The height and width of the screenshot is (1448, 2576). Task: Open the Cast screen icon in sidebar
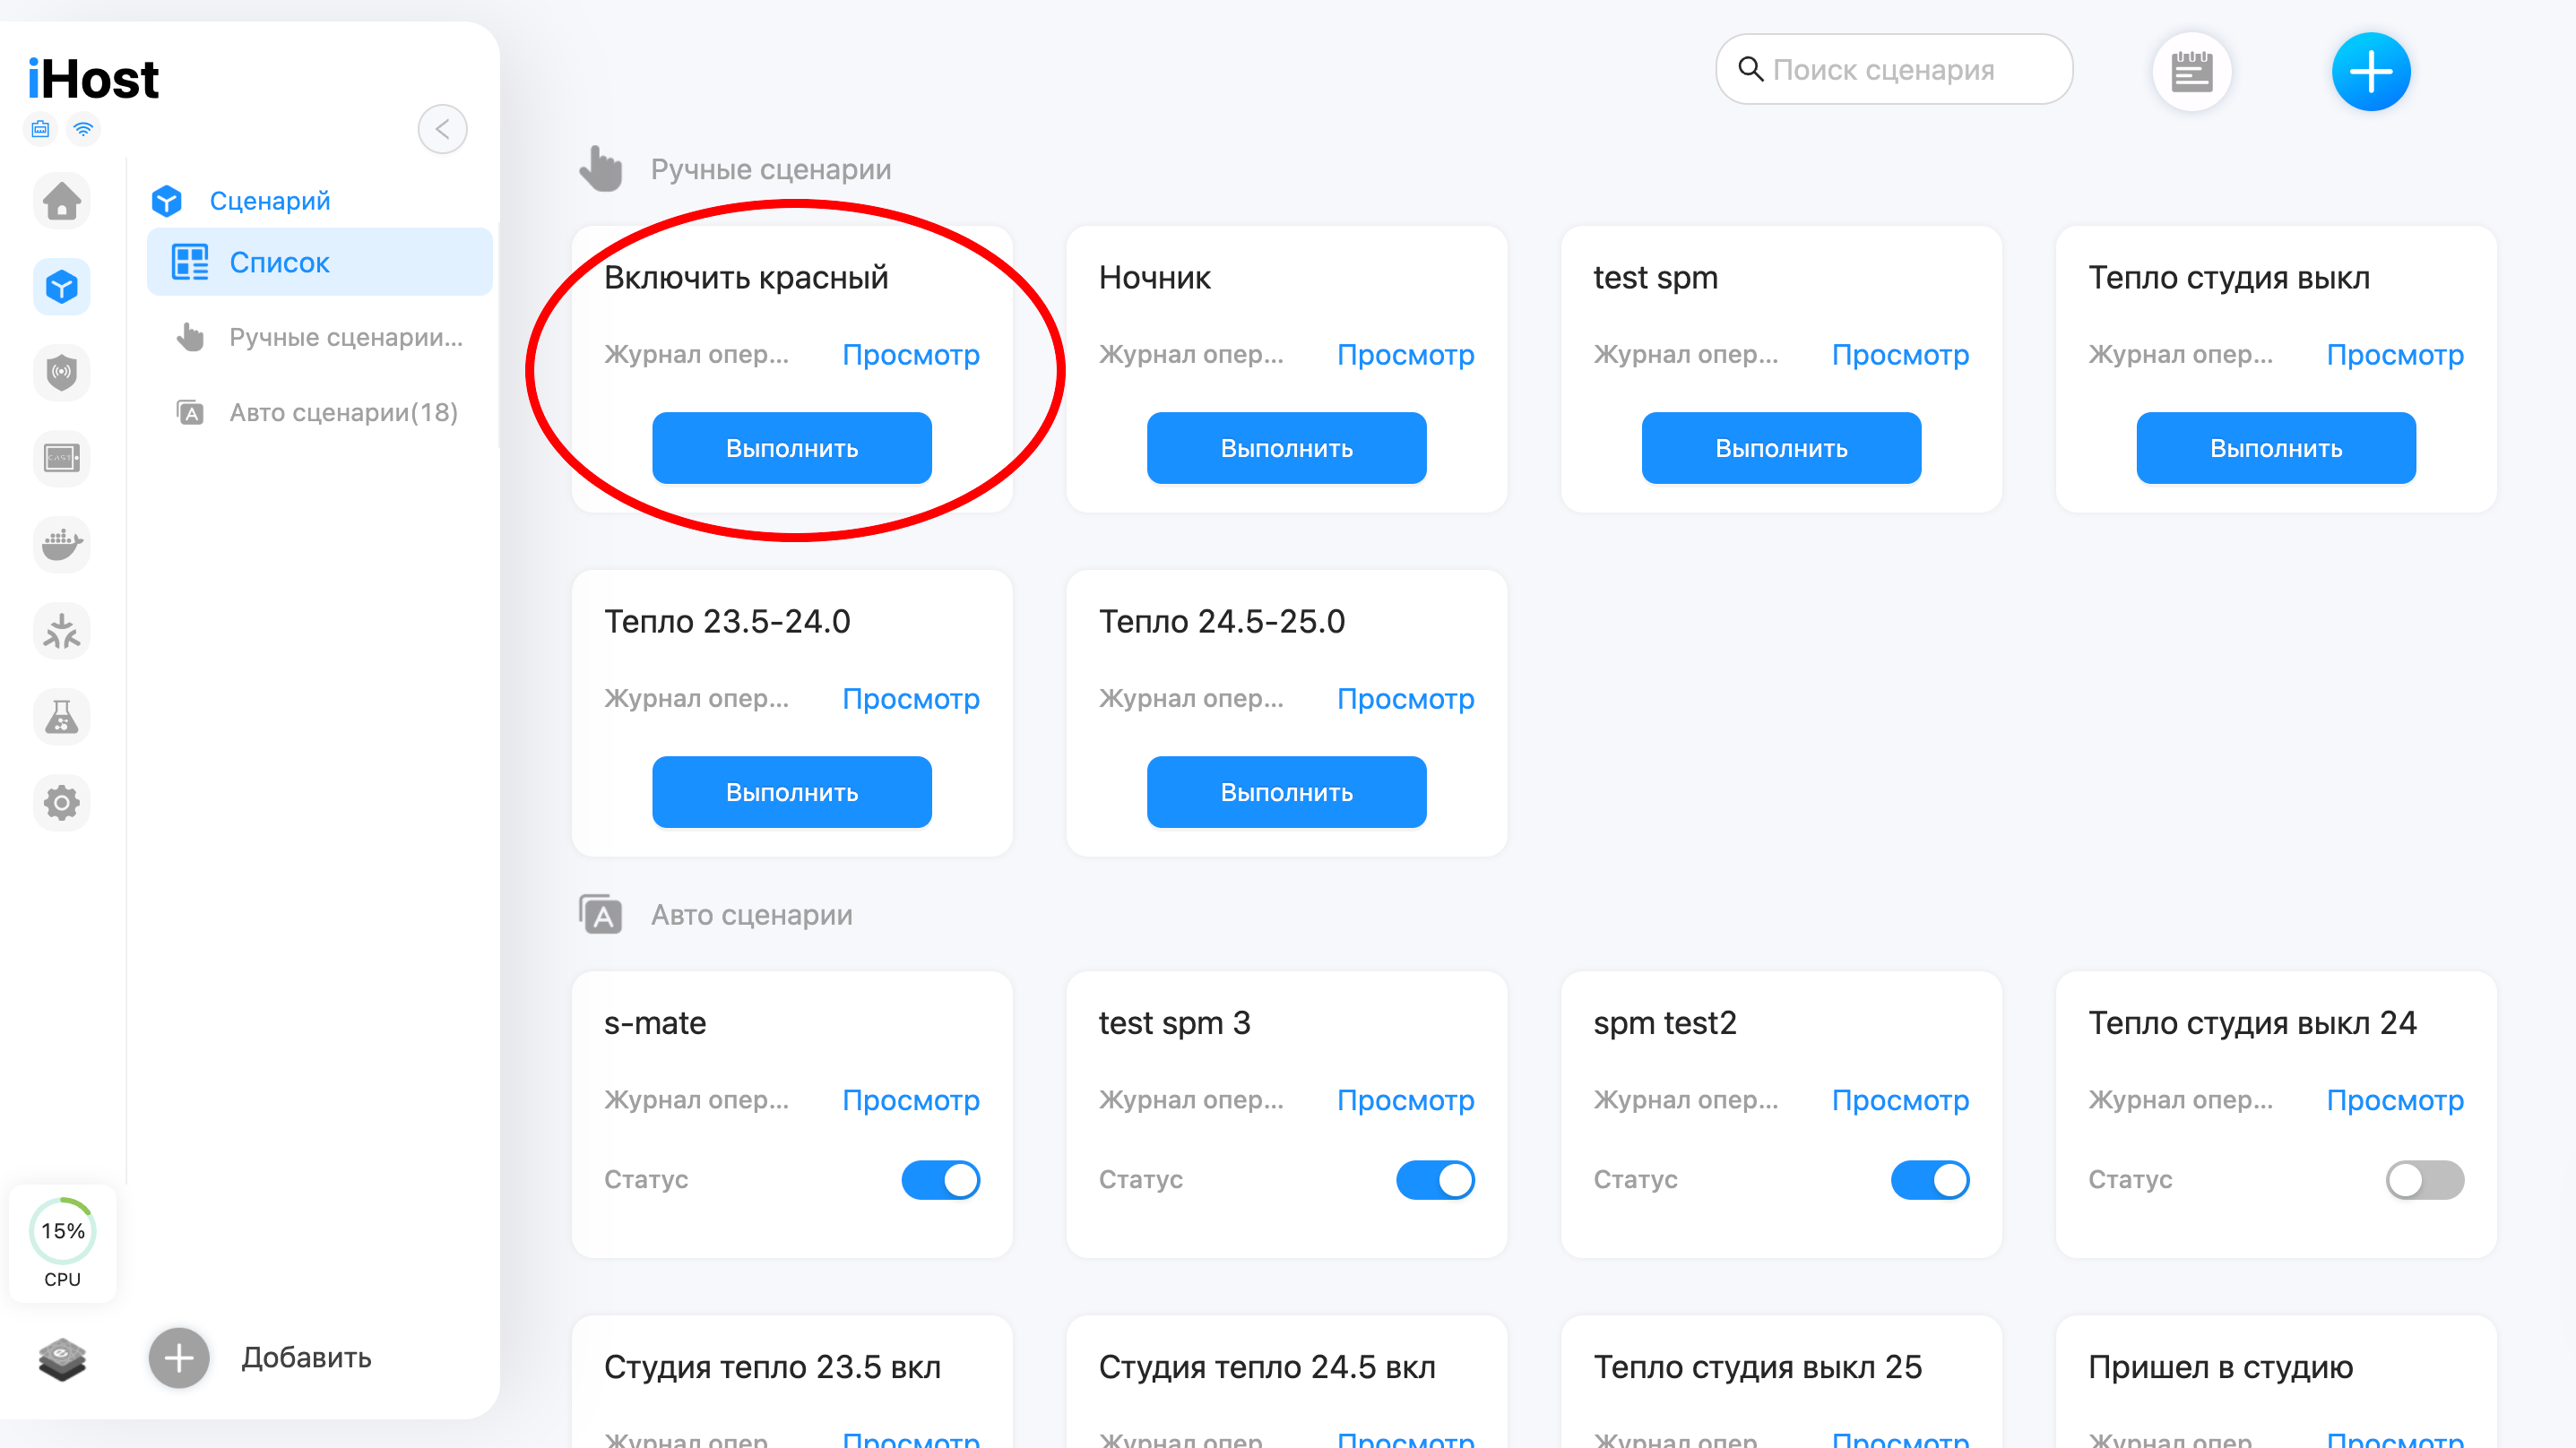pos(62,459)
